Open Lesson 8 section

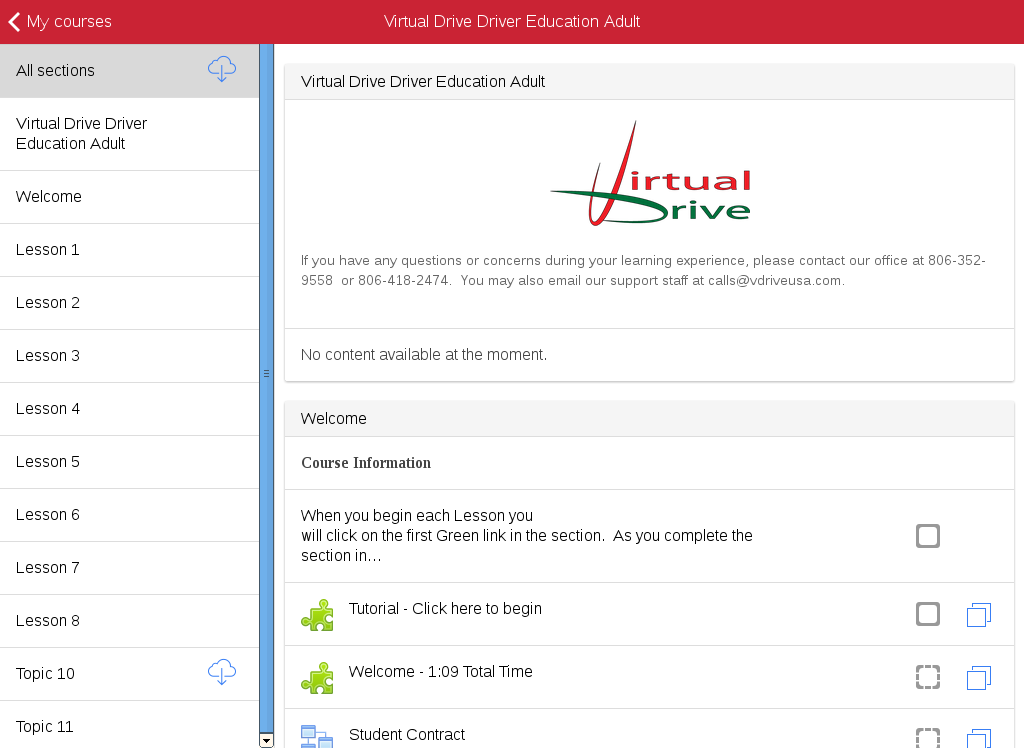point(129,620)
